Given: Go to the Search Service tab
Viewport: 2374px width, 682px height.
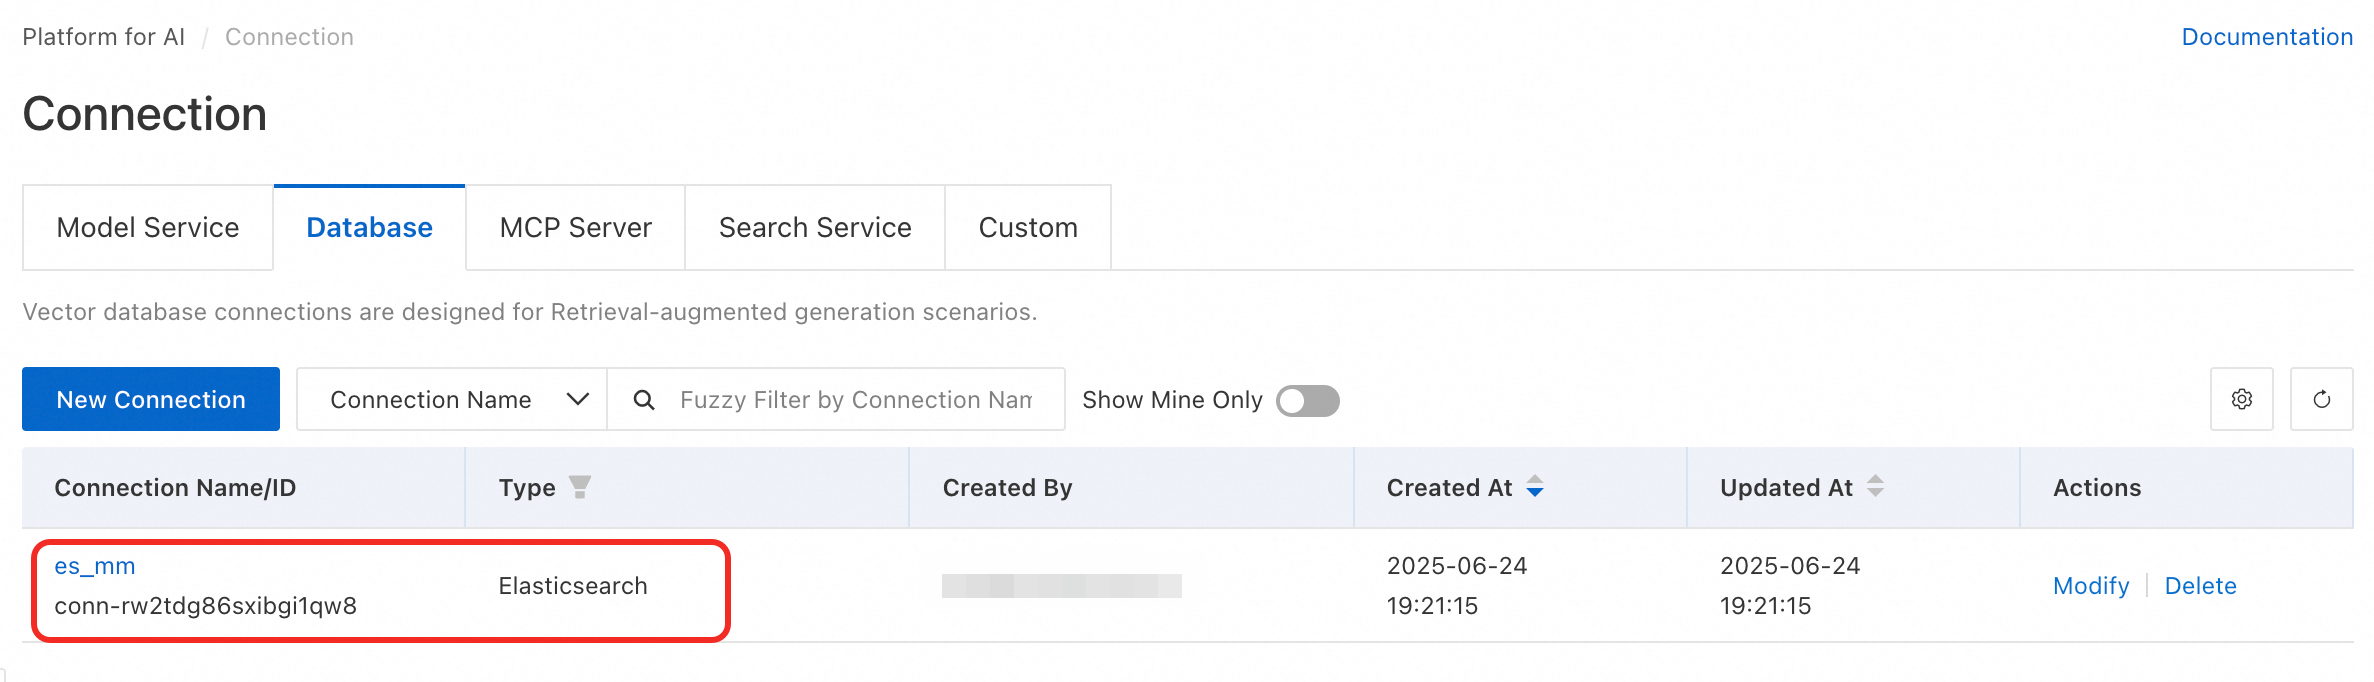Looking at the screenshot, I should [x=815, y=228].
